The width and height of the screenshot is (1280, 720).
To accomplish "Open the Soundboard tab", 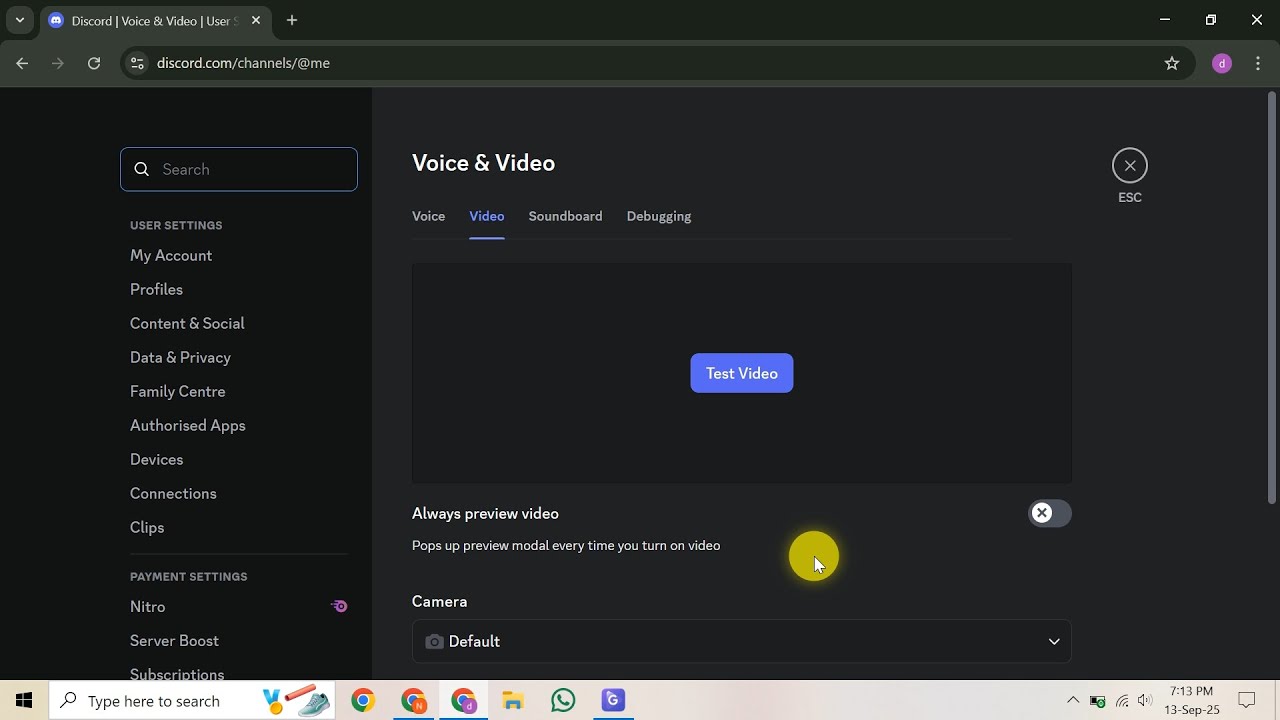I will pyautogui.click(x=565, y=216).
